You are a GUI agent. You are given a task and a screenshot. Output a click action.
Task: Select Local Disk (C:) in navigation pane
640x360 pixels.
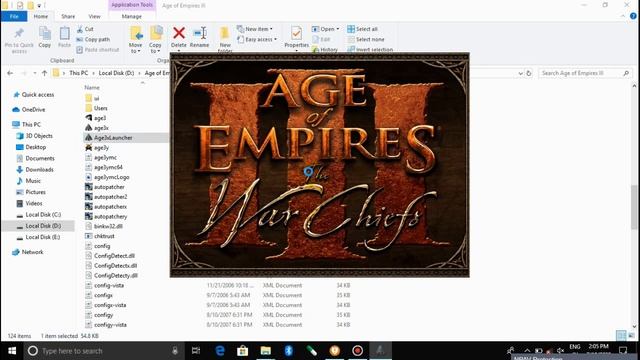tap(43, 215)
